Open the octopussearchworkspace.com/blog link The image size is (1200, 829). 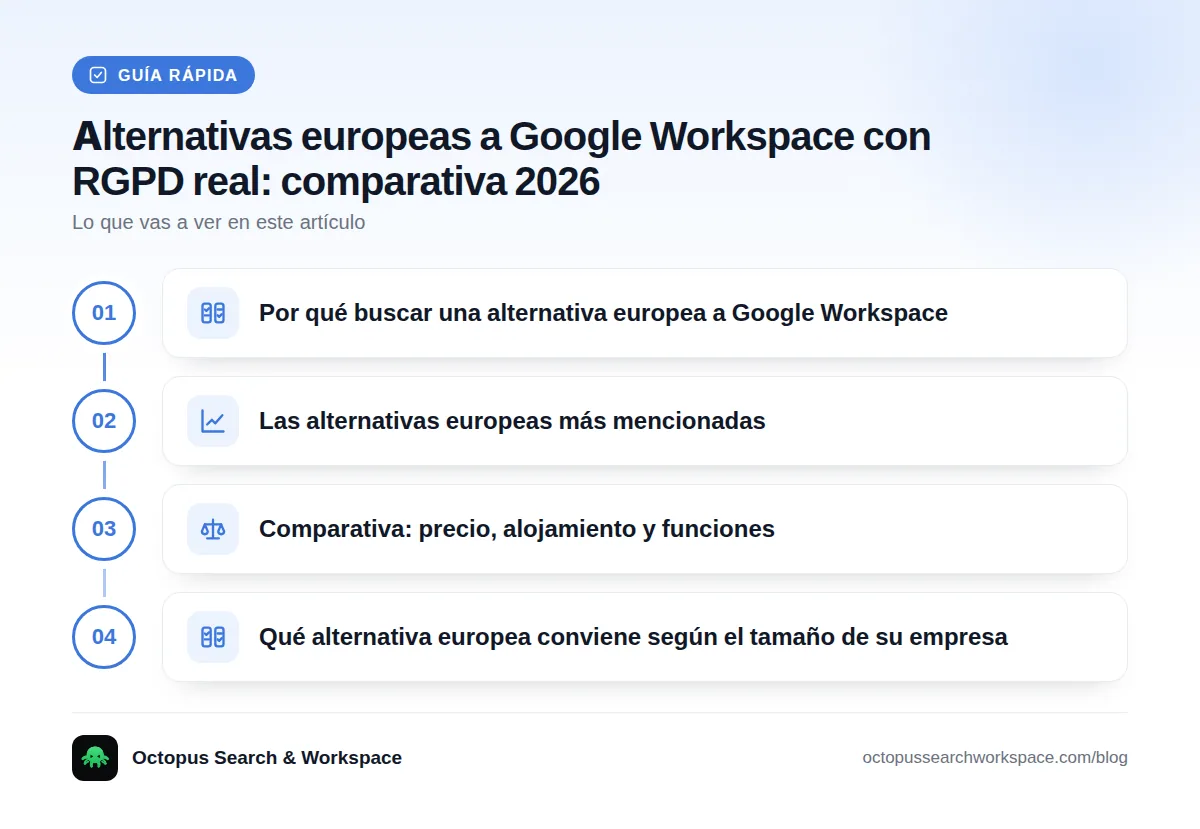995,758
